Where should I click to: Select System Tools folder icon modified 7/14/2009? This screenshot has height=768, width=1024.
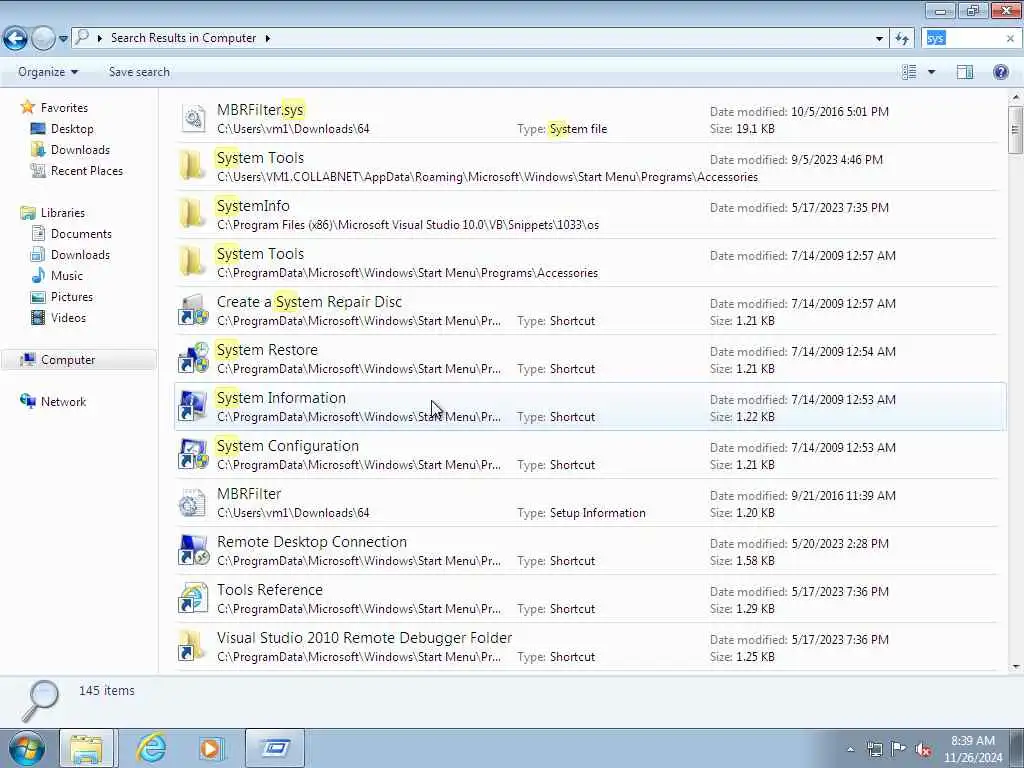pos(193,263)
